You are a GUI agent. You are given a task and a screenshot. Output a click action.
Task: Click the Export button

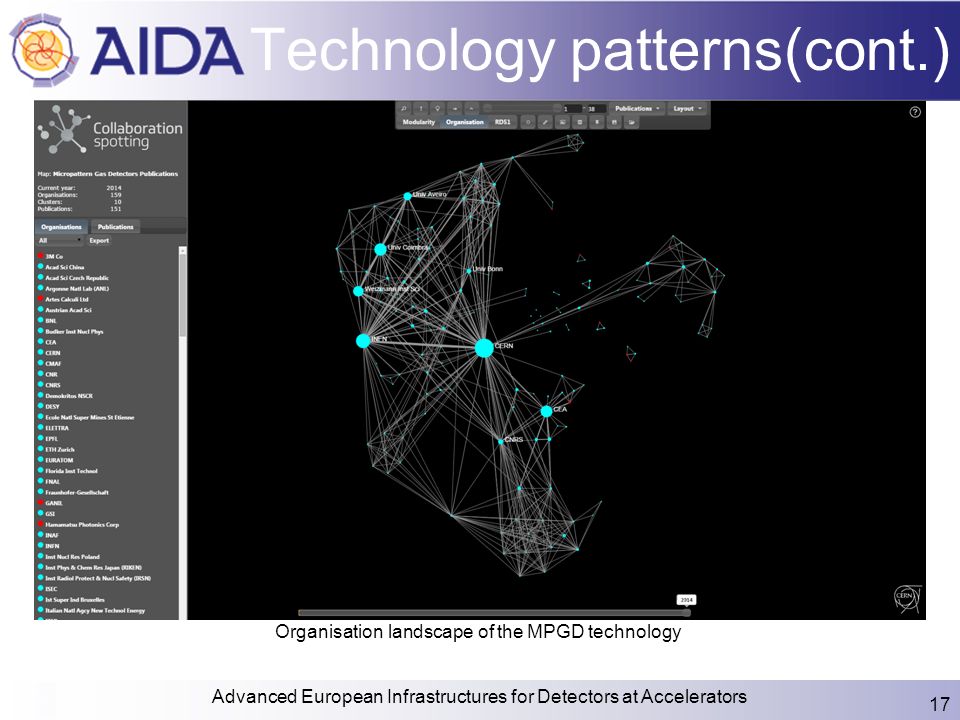click(x=99, y=241)
